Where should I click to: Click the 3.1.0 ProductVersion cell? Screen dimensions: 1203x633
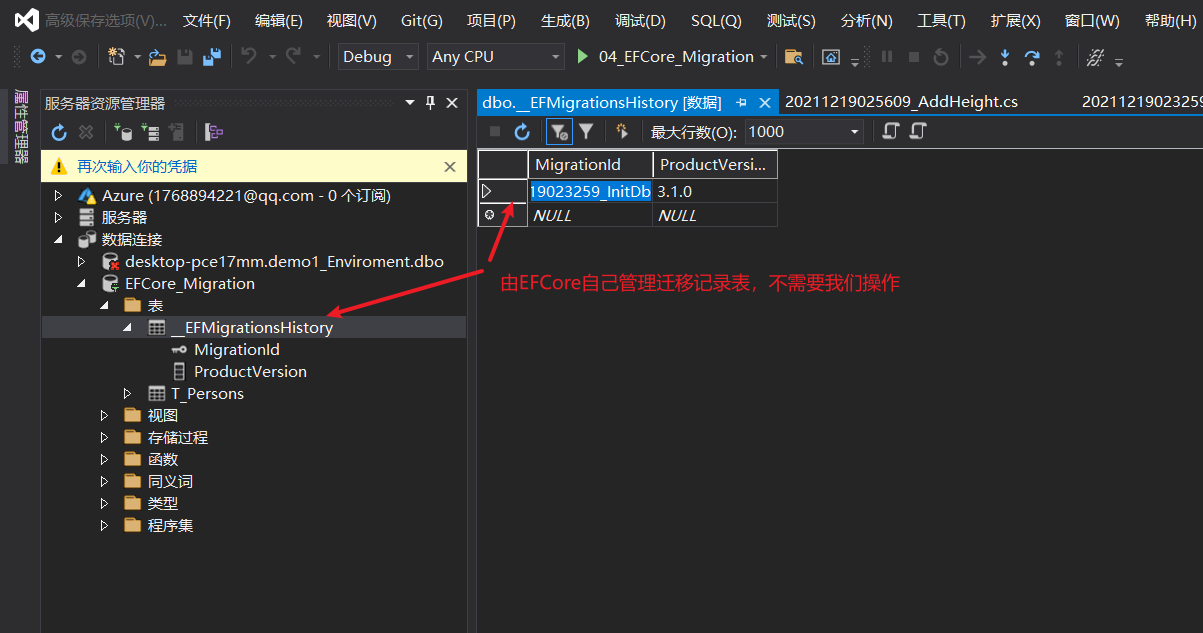pos(714,191)
